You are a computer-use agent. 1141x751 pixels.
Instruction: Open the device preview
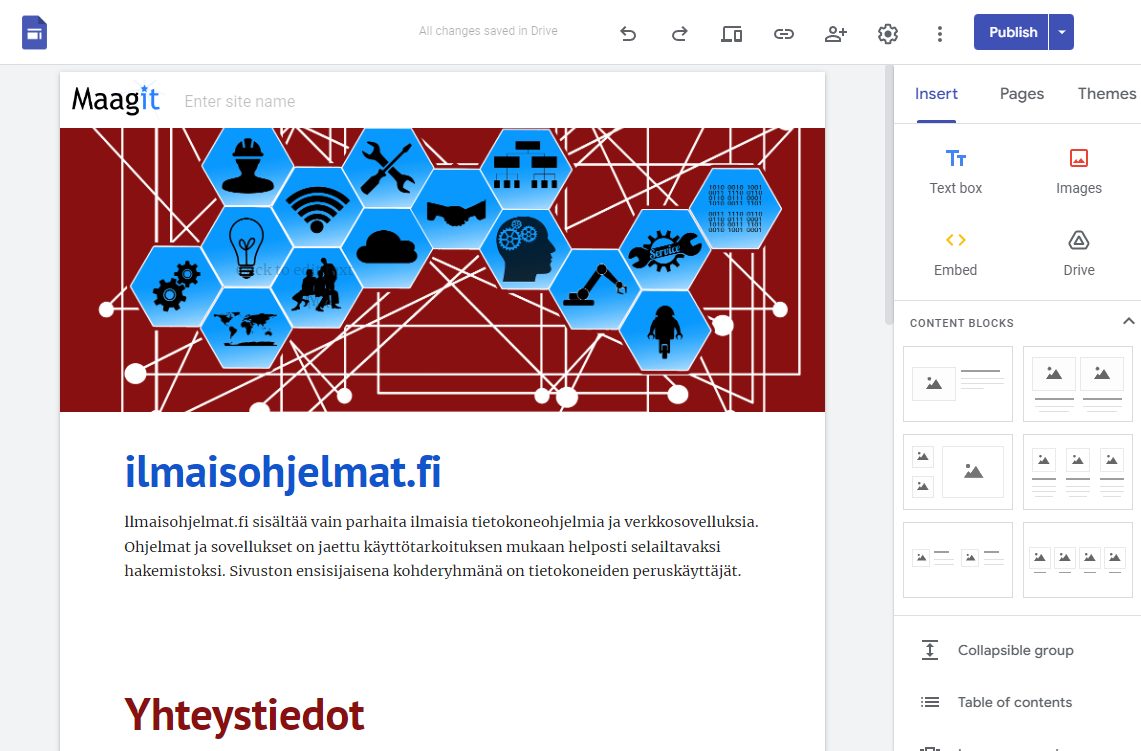point(731,33)
